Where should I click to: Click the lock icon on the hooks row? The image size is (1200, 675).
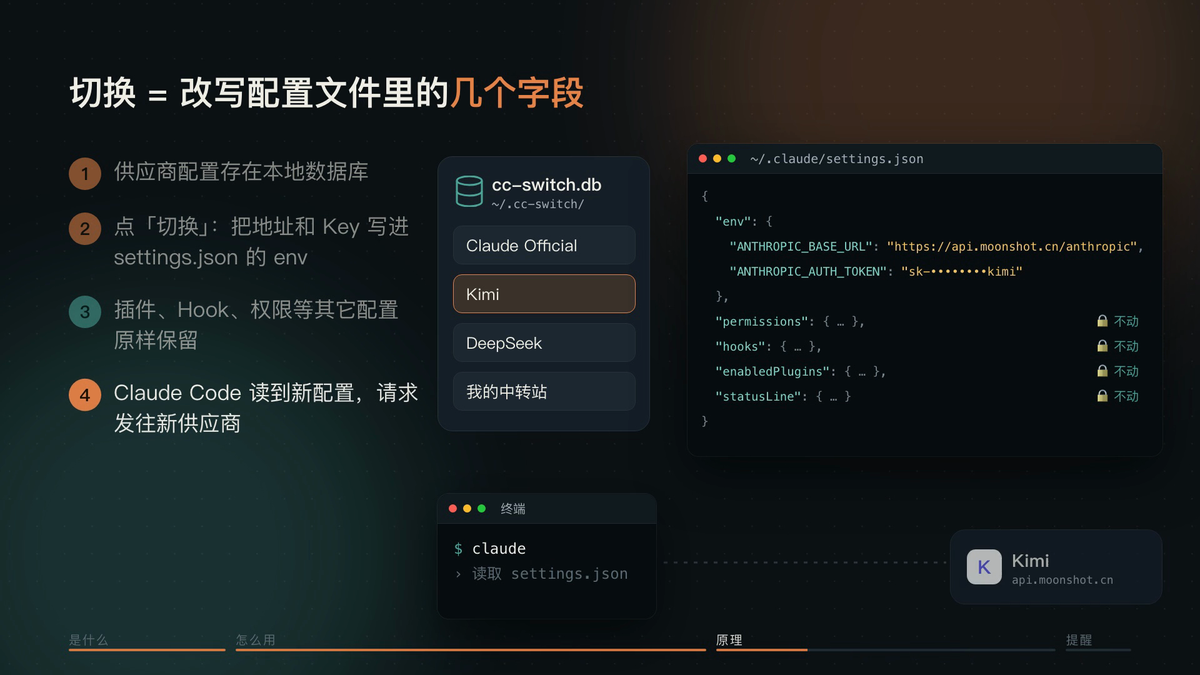point(1102,347)
